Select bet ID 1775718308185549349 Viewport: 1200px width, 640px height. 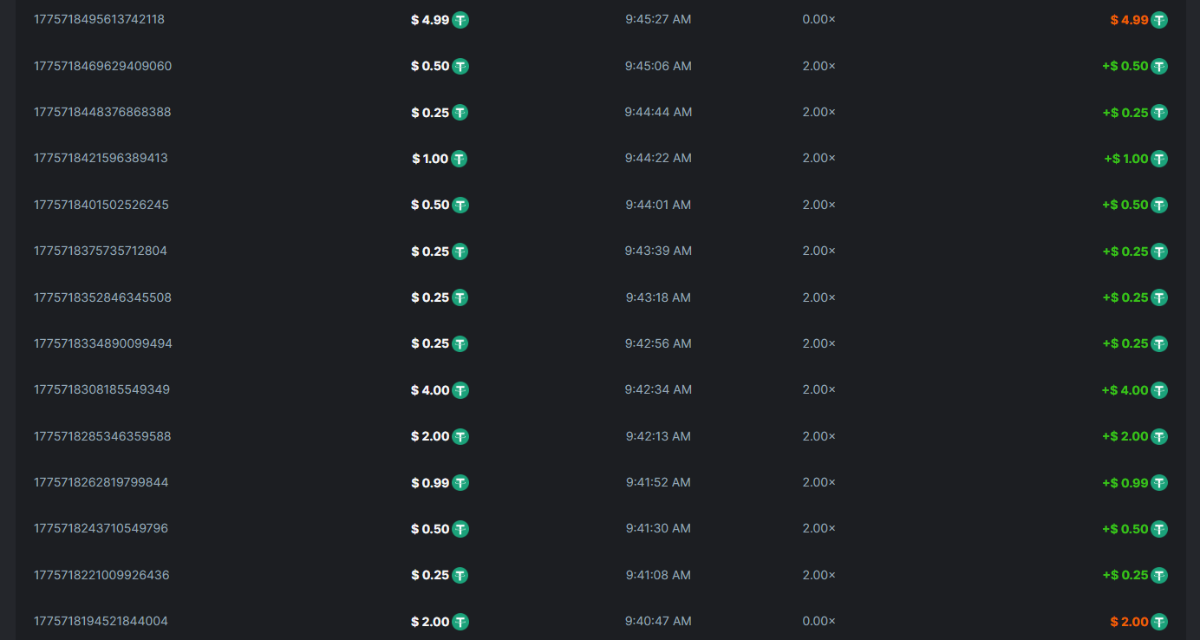point(101,390)
